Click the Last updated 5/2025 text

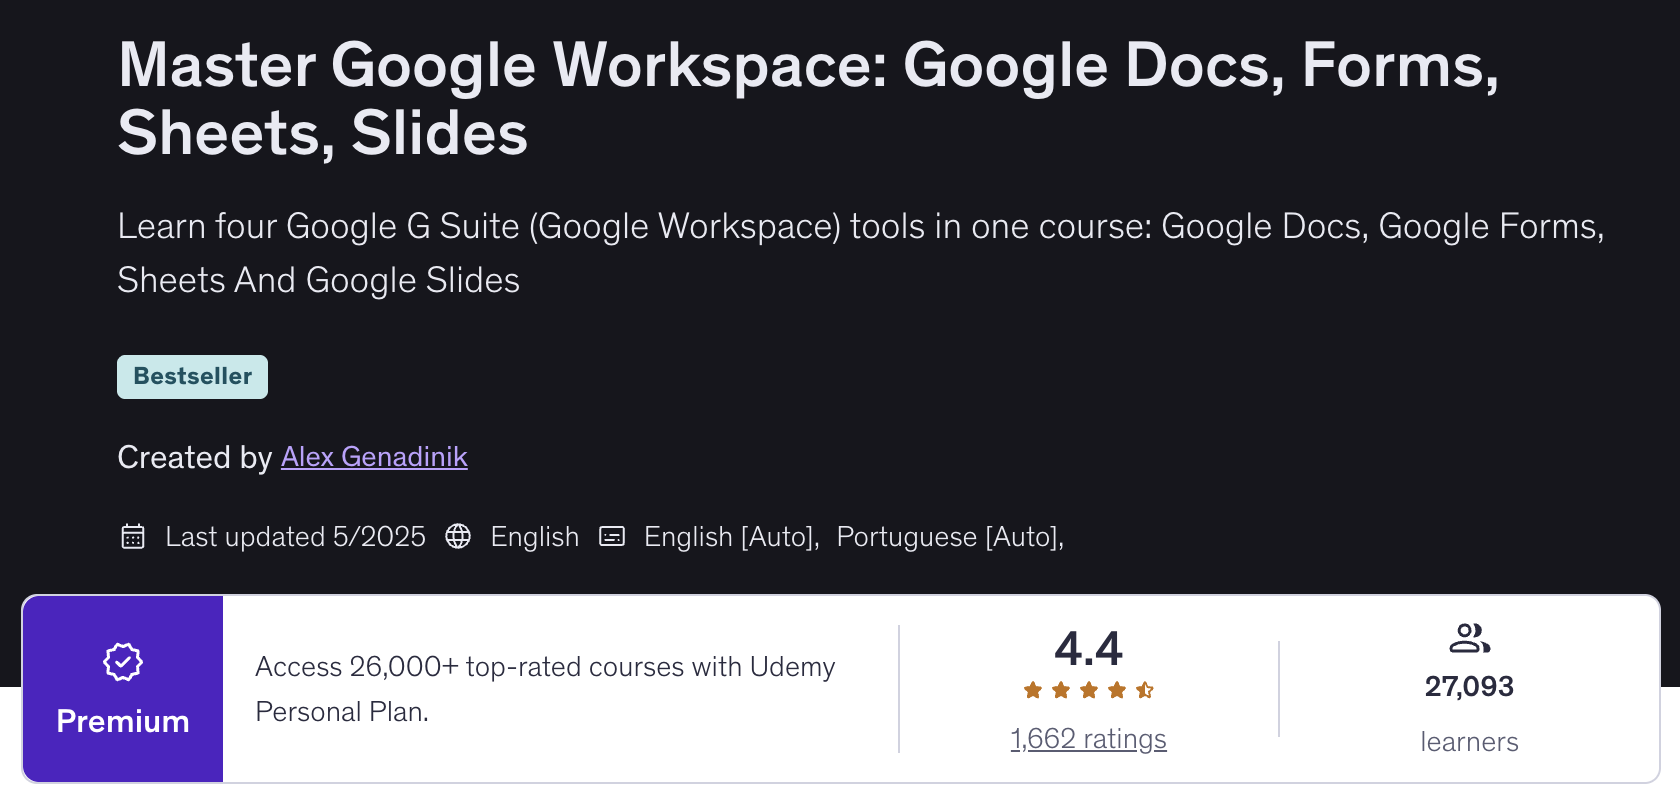tap(295, 537)
